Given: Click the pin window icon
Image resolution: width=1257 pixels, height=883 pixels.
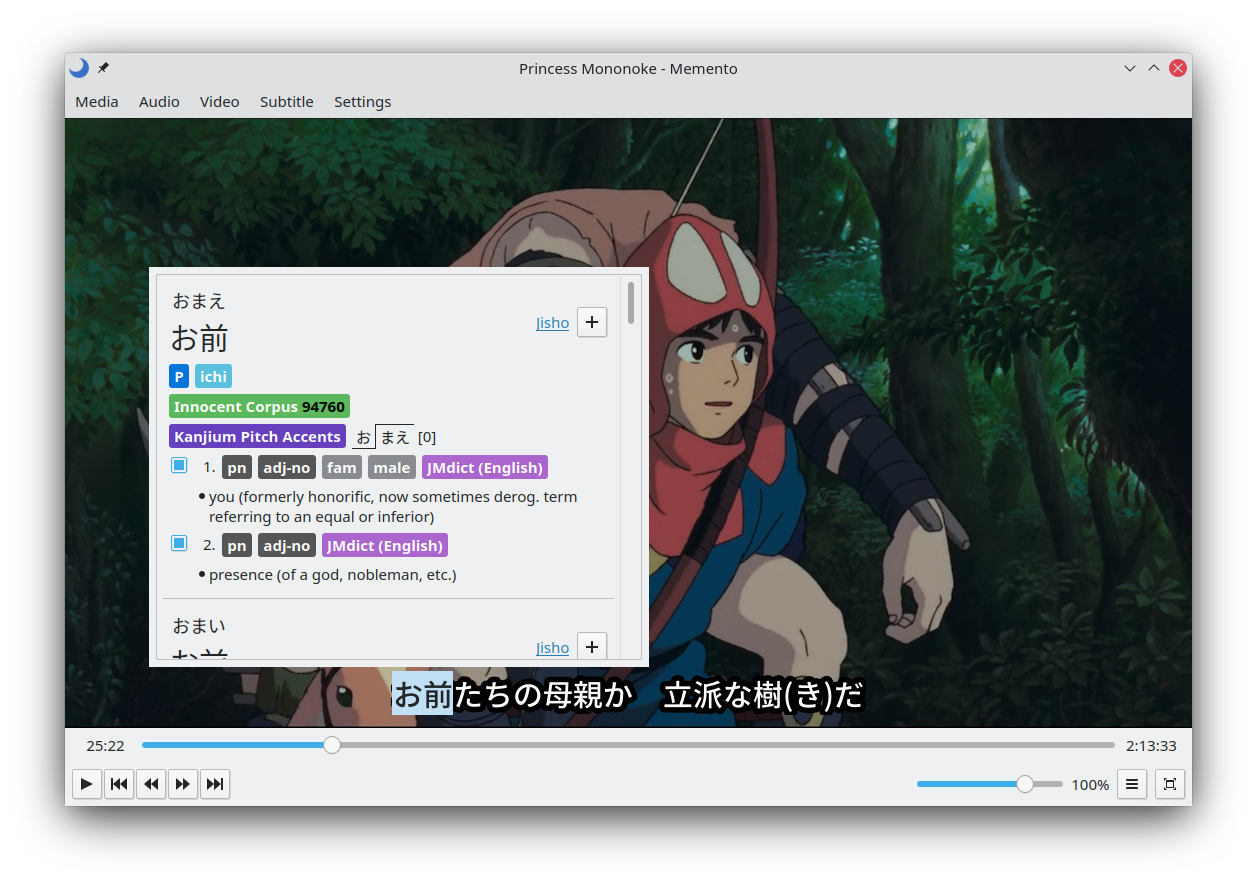Looking at the screenshot, I should click(103, 68).
